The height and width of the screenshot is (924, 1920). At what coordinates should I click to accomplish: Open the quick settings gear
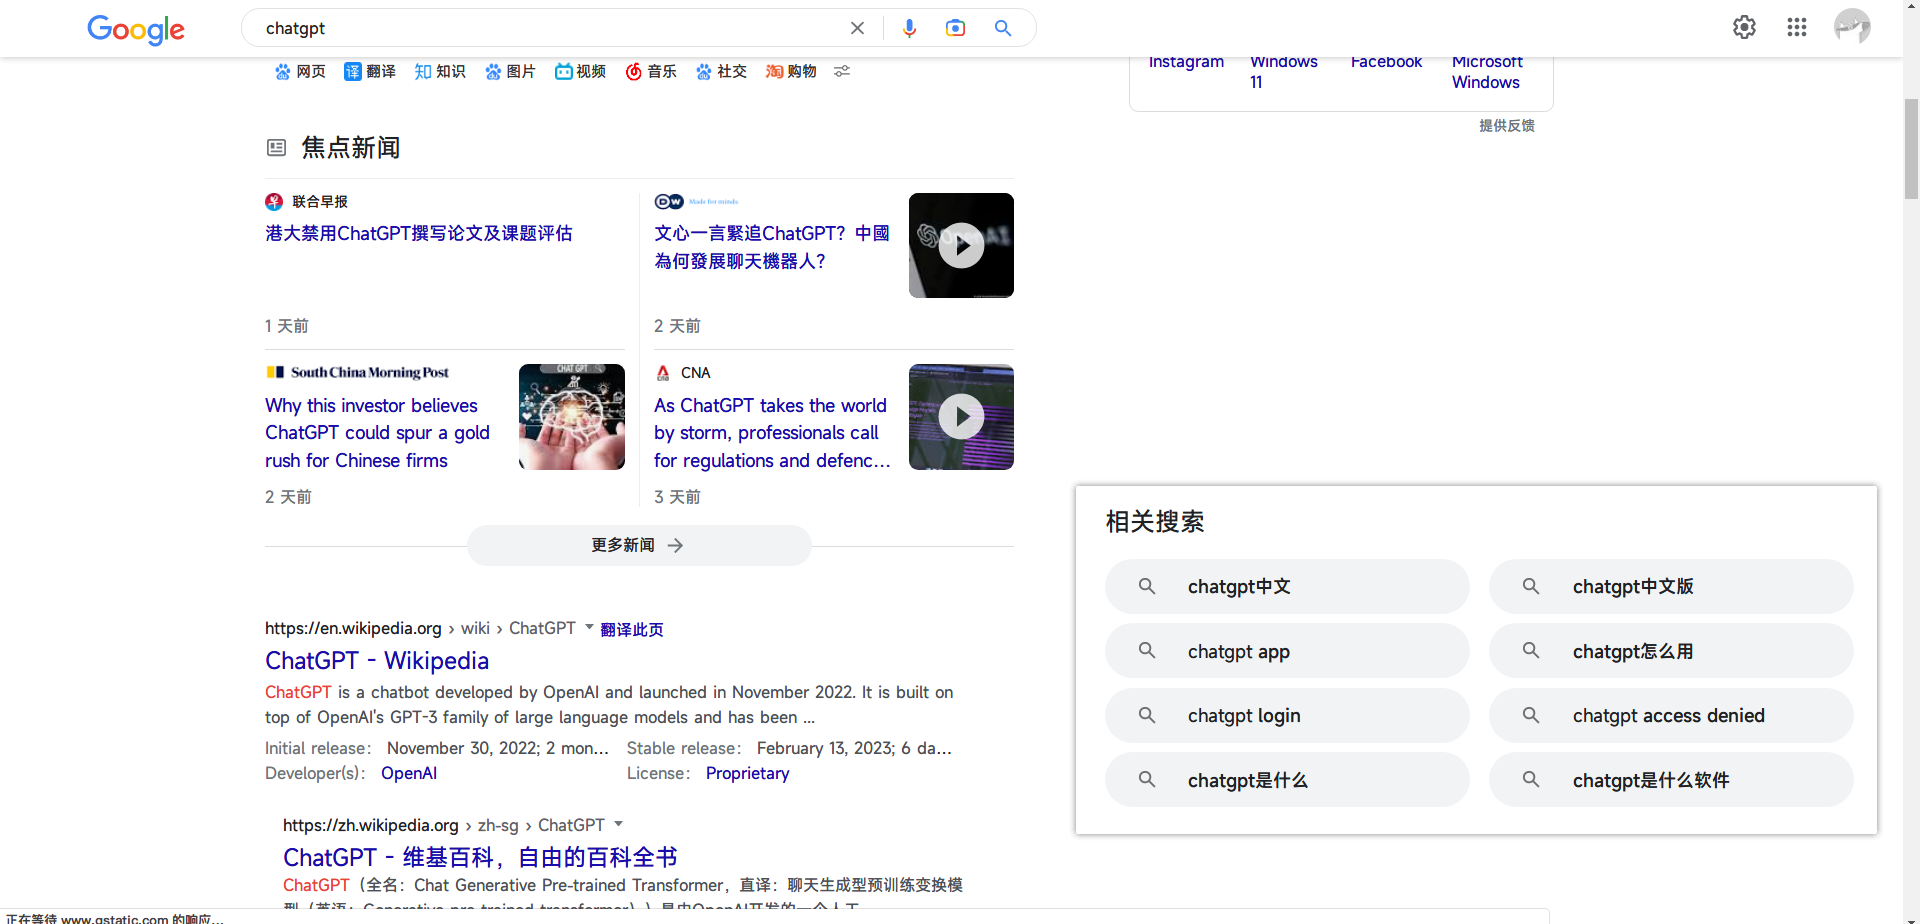(1744, 27)
